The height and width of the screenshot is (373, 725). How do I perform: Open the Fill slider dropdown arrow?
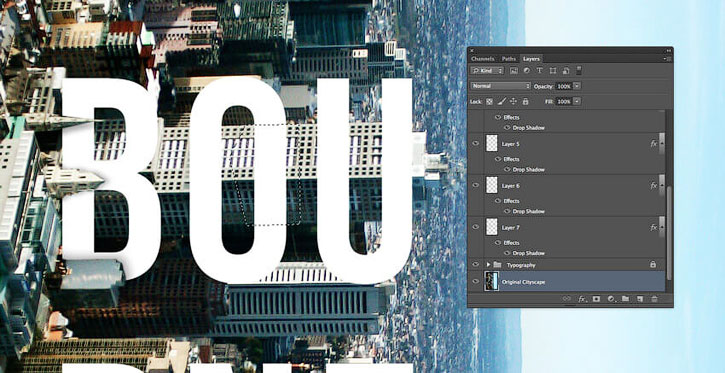[x=577, y=101]
